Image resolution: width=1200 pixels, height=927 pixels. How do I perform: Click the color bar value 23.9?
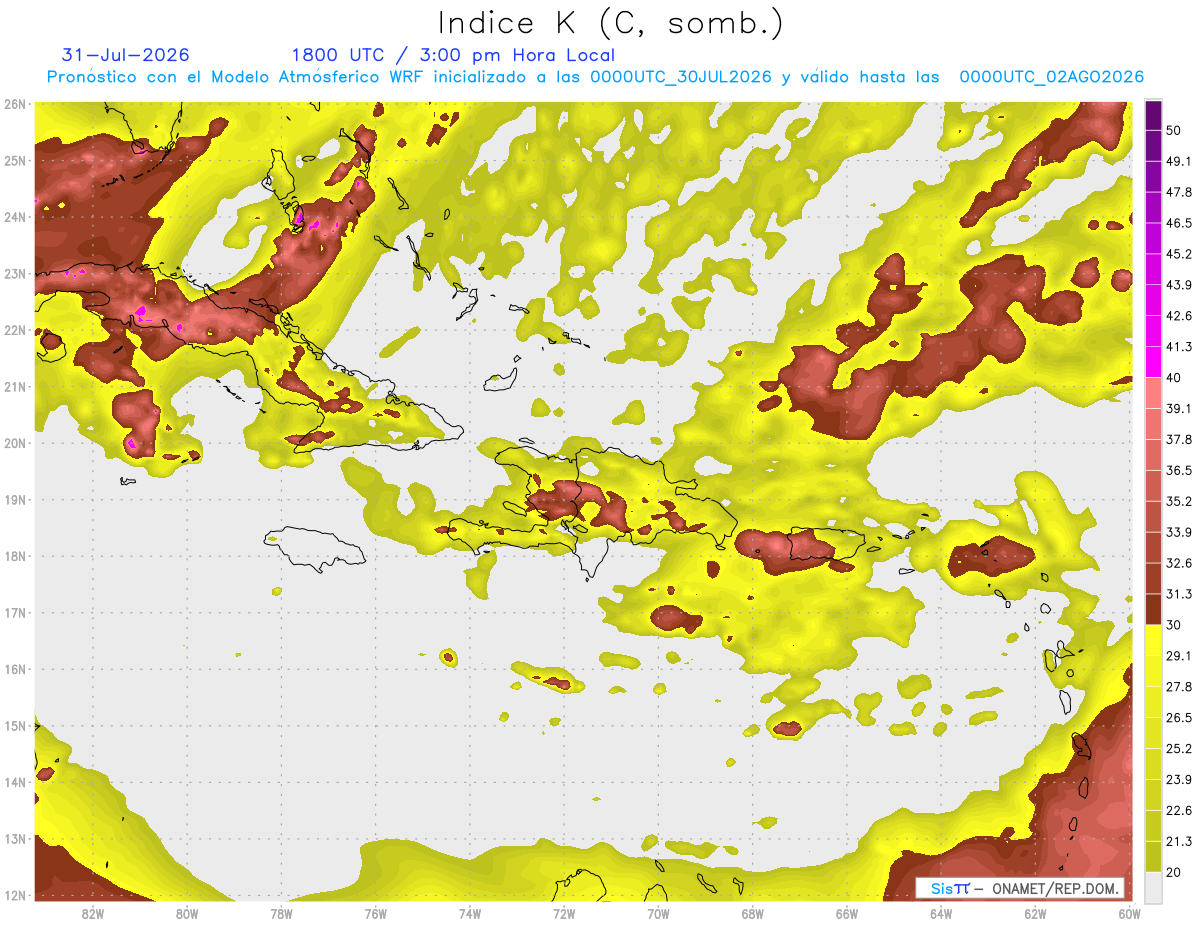coord(1179,780)
